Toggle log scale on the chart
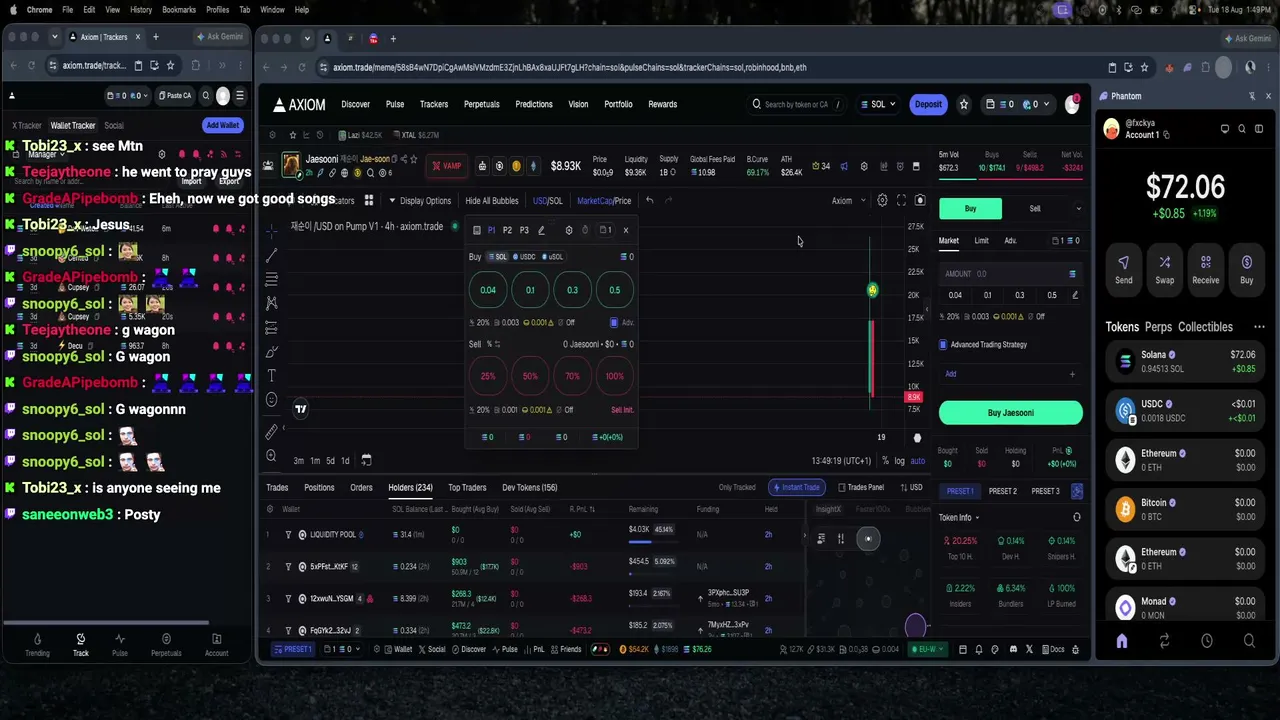This screenshot has height=720, width=1280. click(x=899, y=461)
